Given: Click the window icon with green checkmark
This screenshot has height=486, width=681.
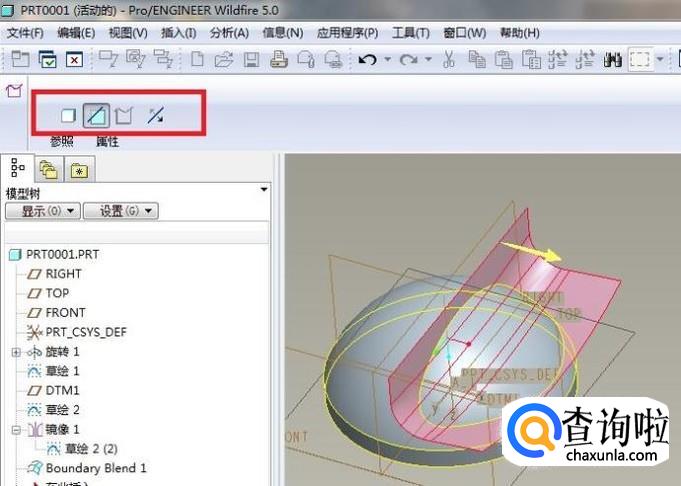Looking at the screenshot, I should (47, 60).
